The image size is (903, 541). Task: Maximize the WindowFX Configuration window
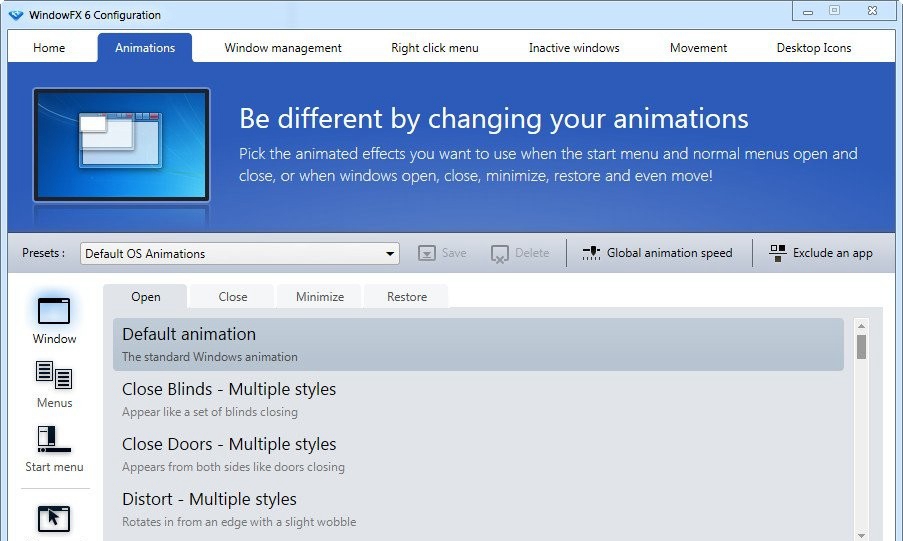(x=834, y=10)
